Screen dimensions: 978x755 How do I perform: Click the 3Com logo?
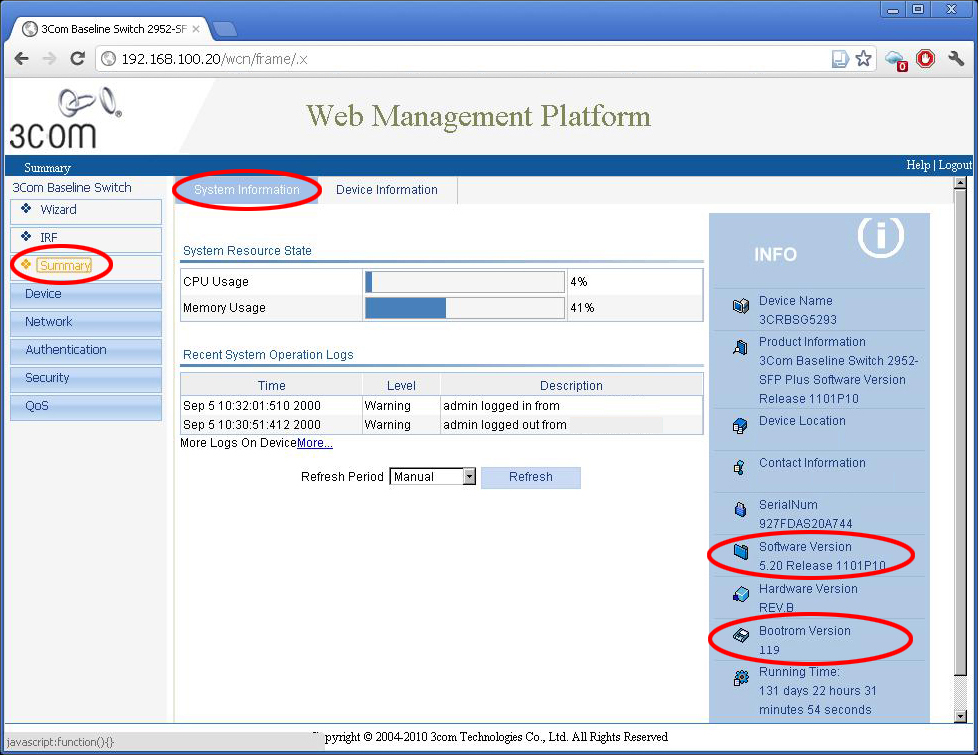coord(65,118)
